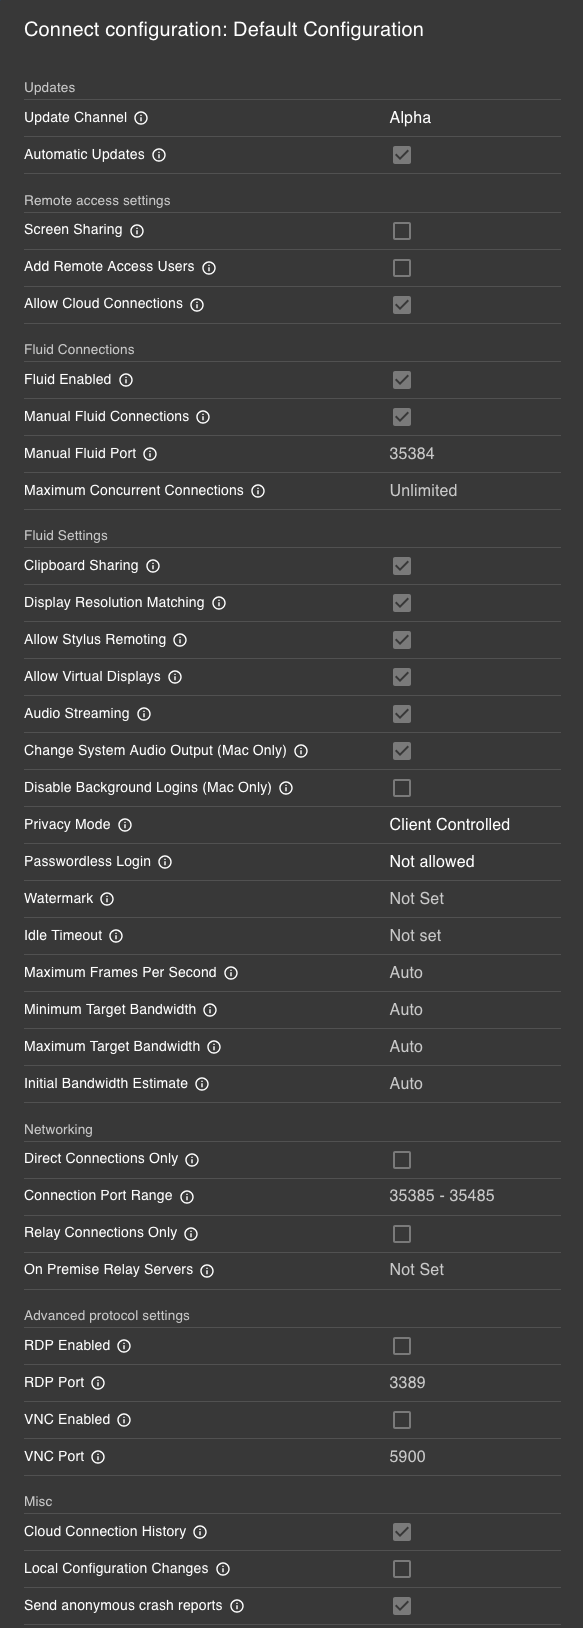583x1628 pixels.
Task: Show info for Clipboard Sharing
Action: (153, 566)
